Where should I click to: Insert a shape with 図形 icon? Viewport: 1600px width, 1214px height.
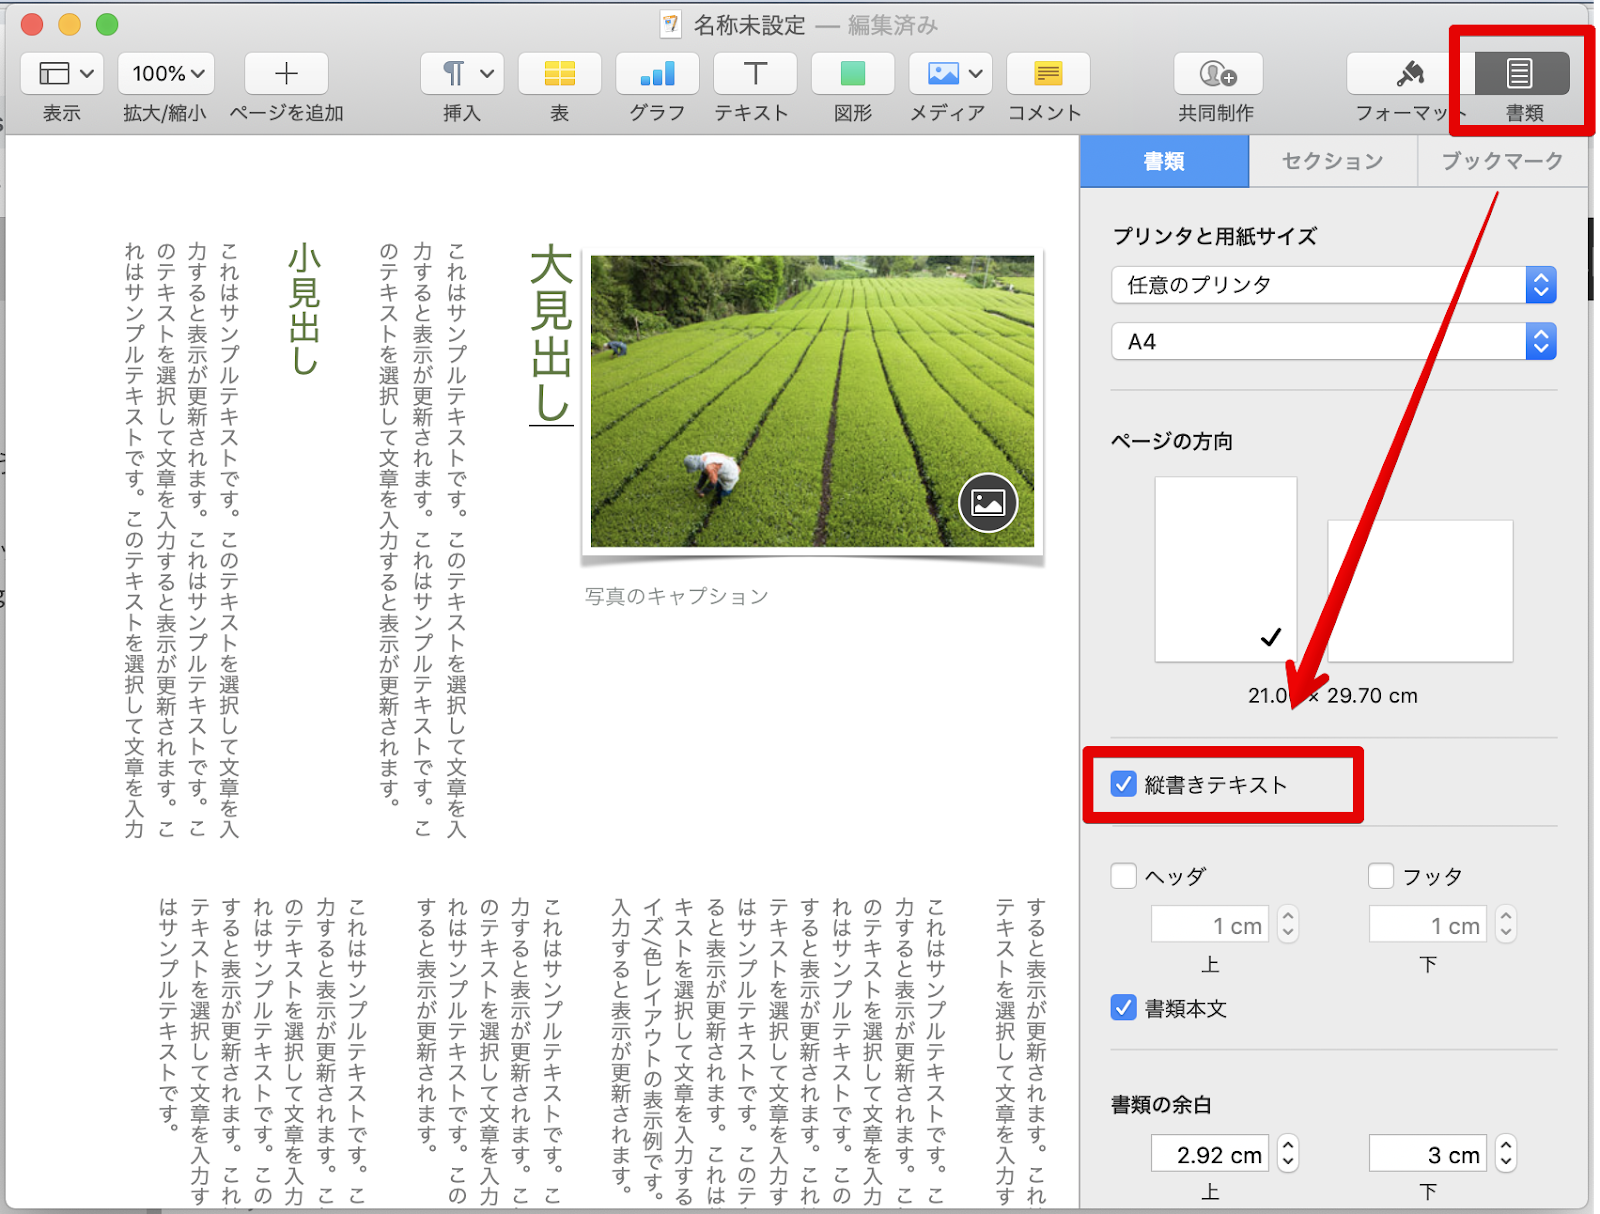pyautogui.click(x=853, y=74)
